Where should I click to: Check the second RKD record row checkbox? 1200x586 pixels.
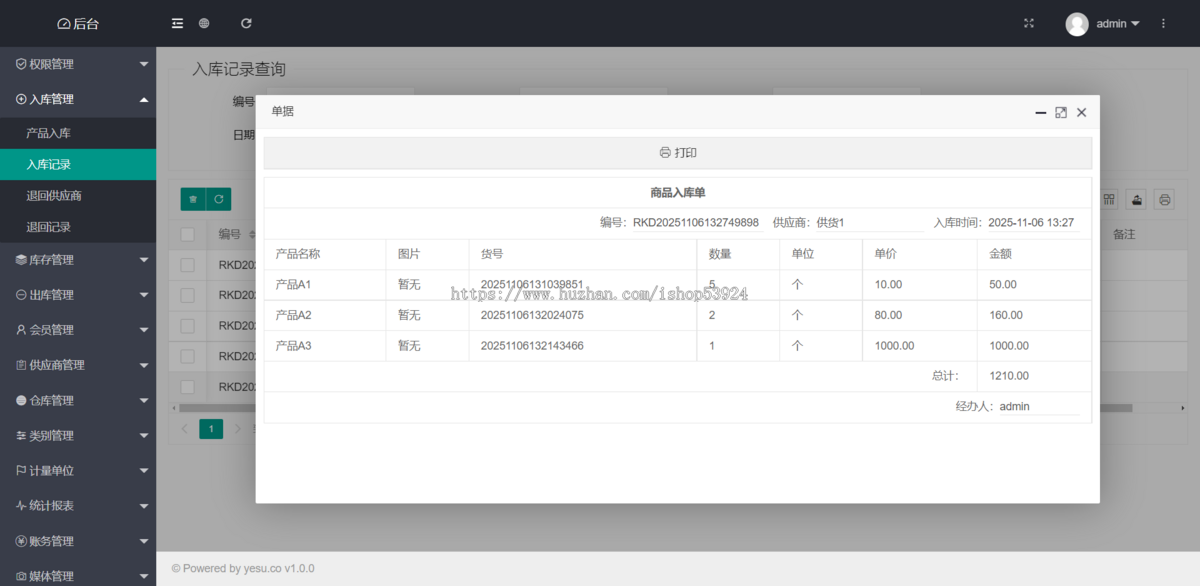(186, 295)
